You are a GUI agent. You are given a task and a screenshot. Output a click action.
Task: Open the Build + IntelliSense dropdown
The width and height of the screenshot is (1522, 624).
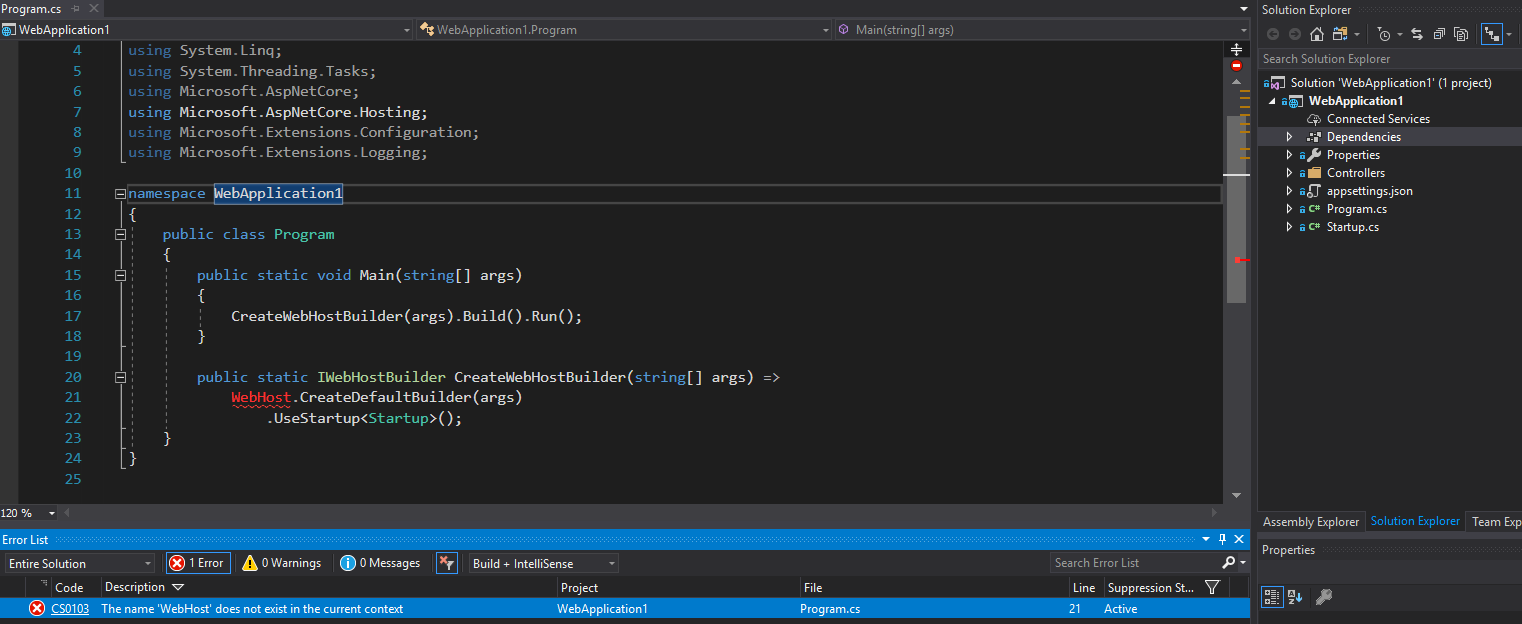544,564
